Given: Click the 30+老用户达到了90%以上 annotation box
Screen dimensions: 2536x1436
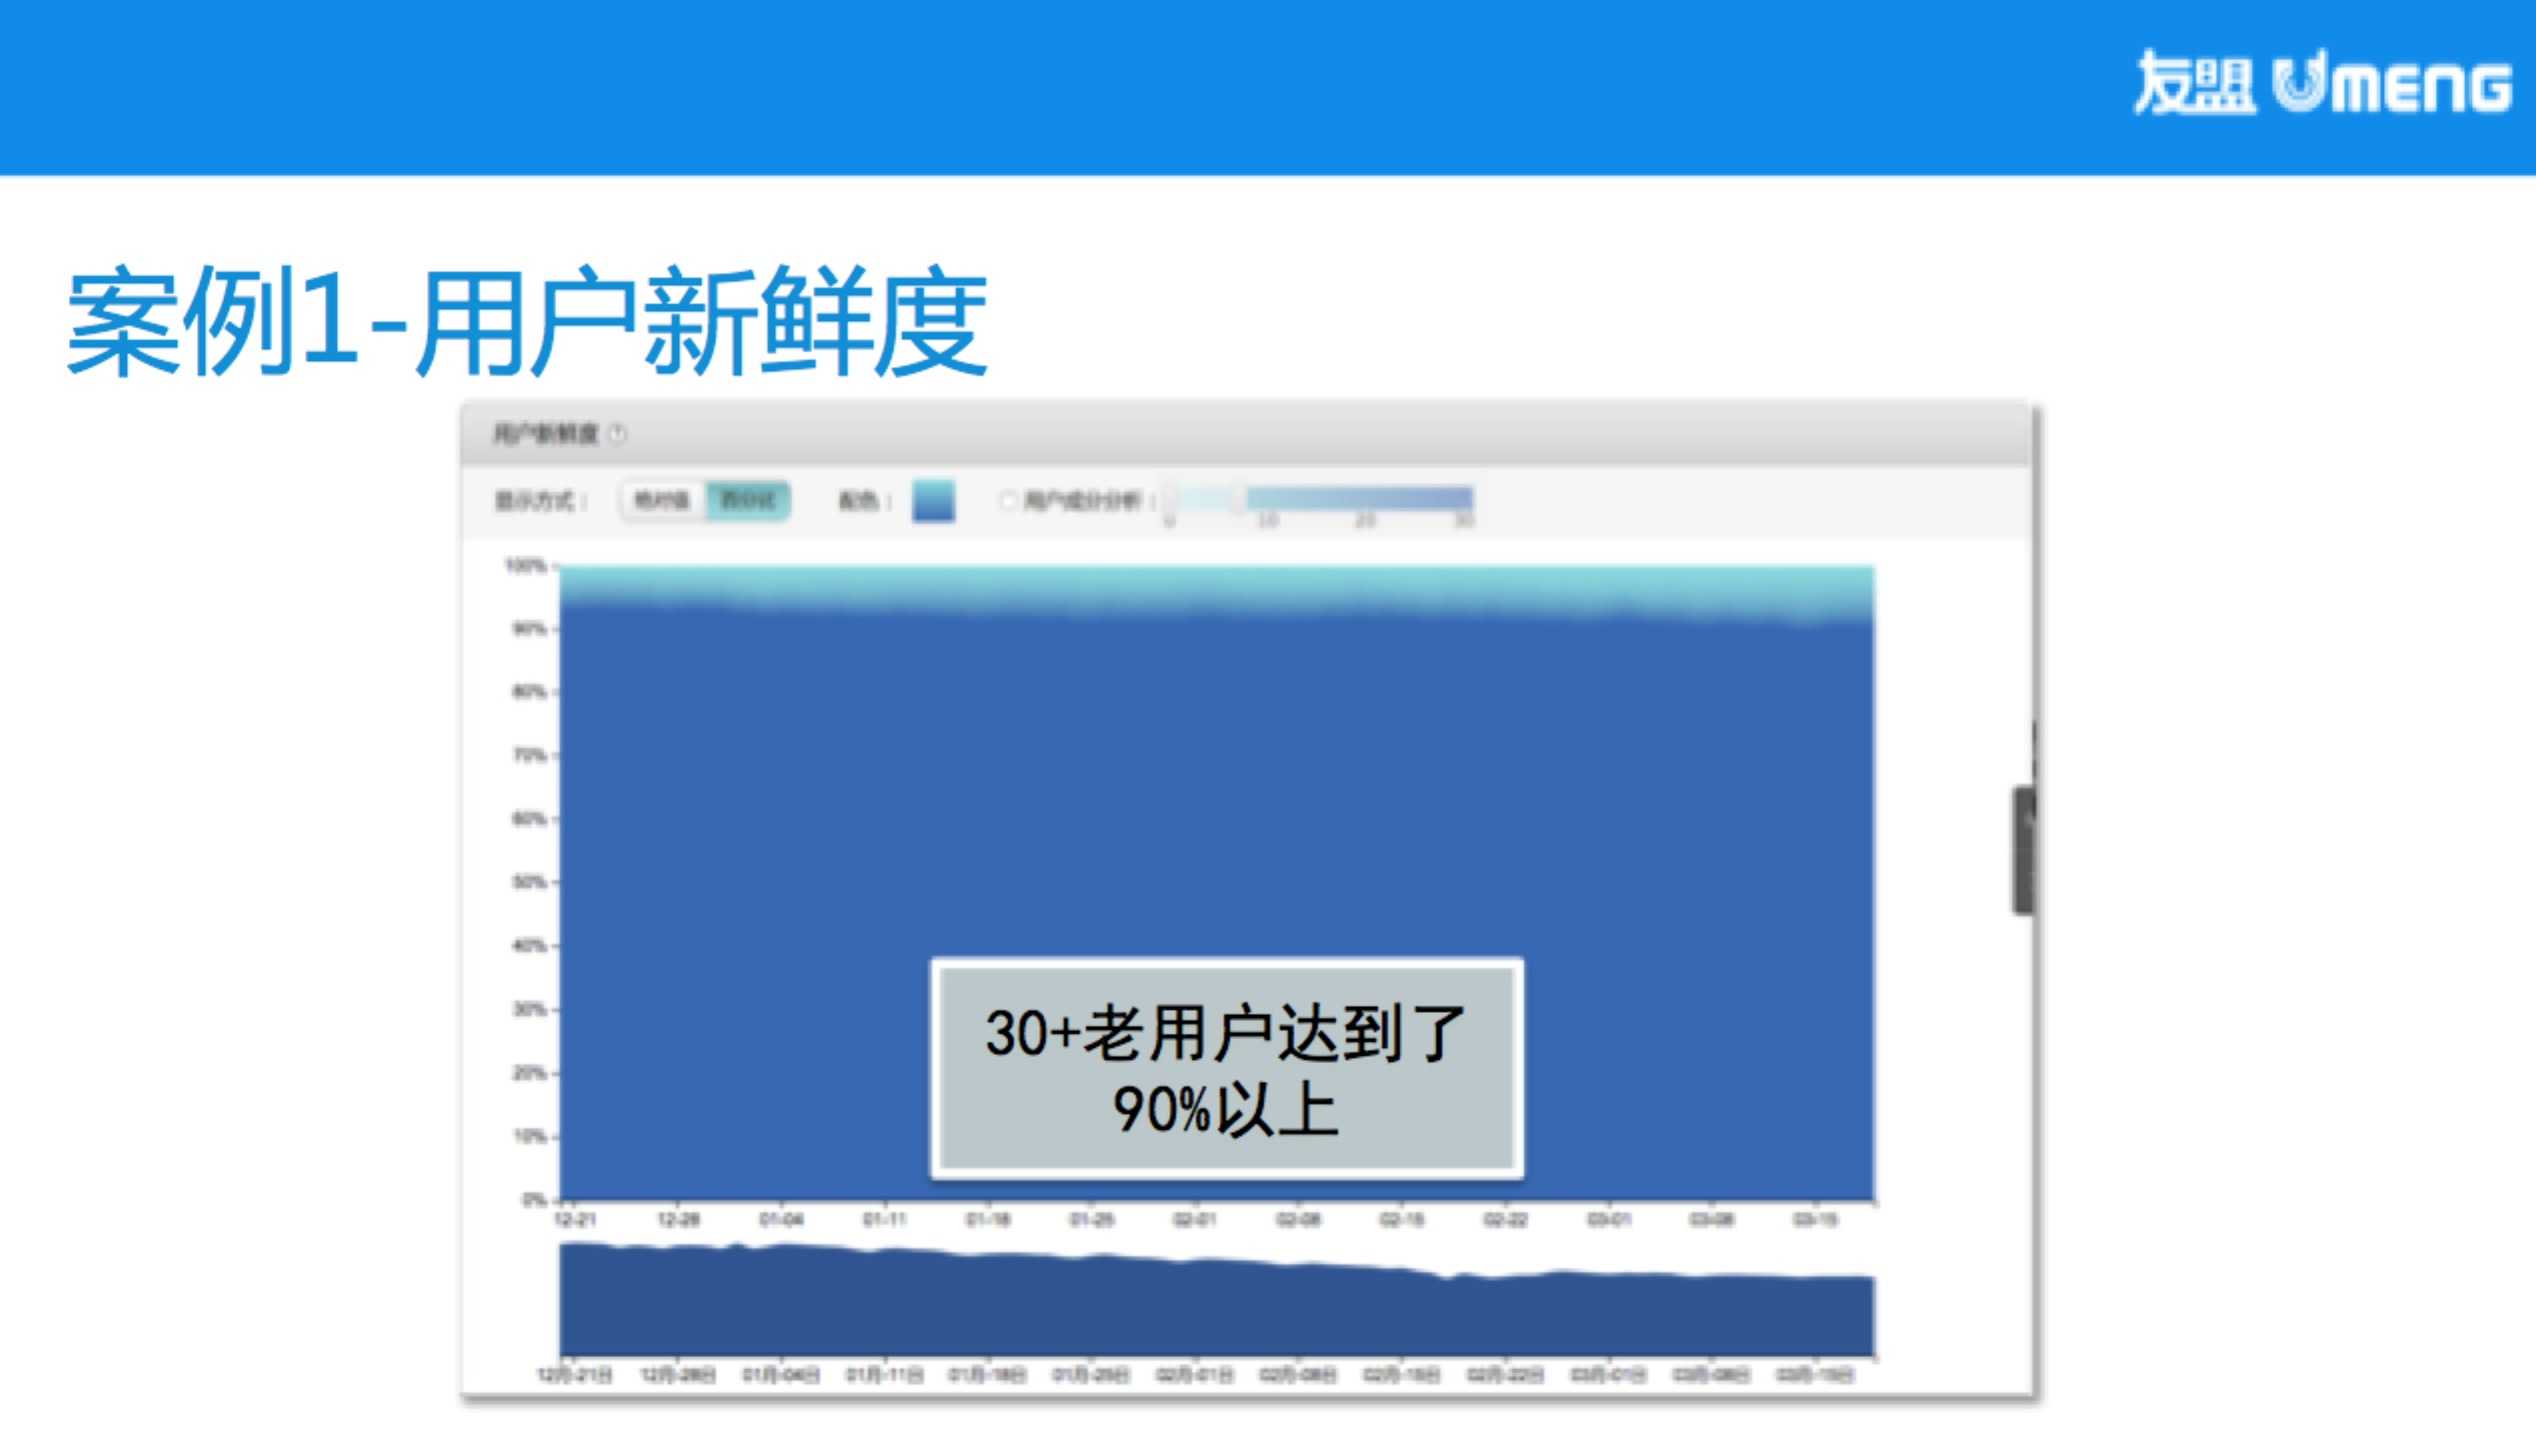Looking at the screenshot, I should pos(1226,1068).
